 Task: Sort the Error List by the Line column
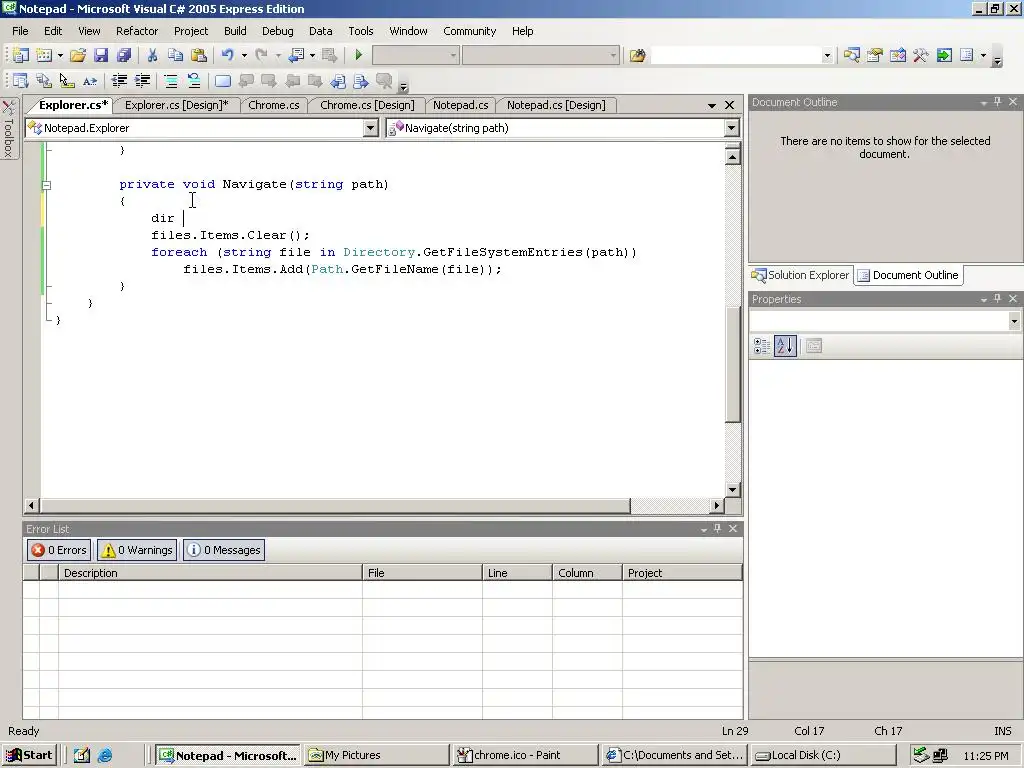[517, 573]
